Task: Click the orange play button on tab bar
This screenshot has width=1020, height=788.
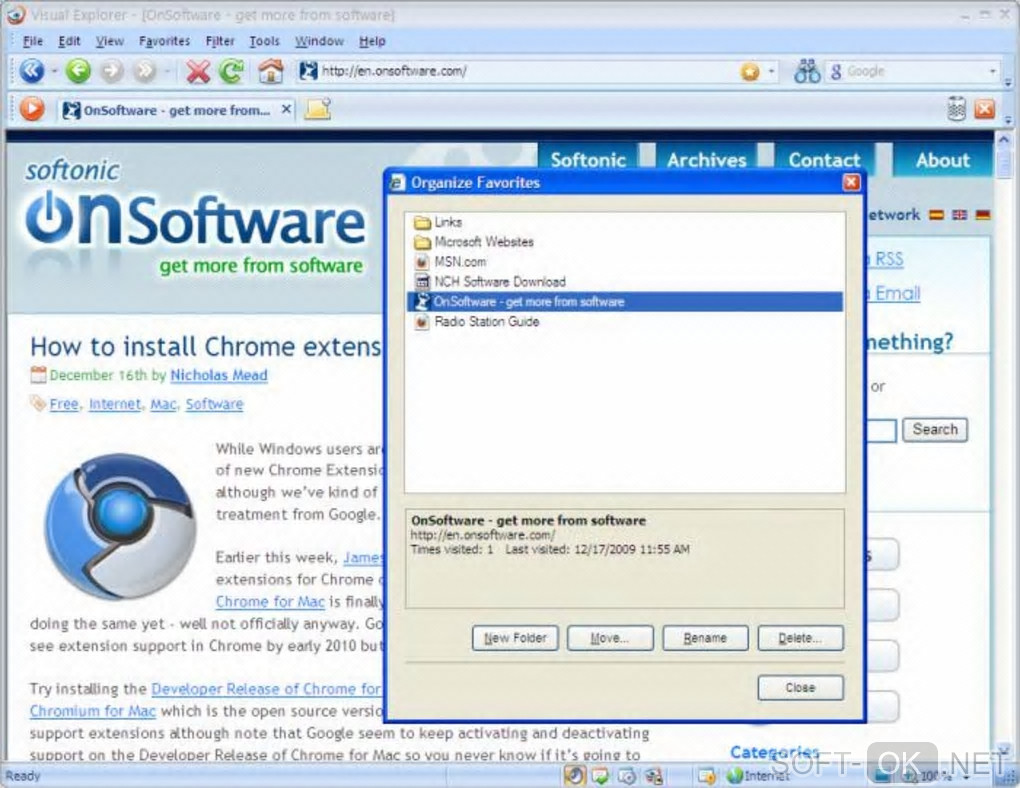Action: [31, 109]
